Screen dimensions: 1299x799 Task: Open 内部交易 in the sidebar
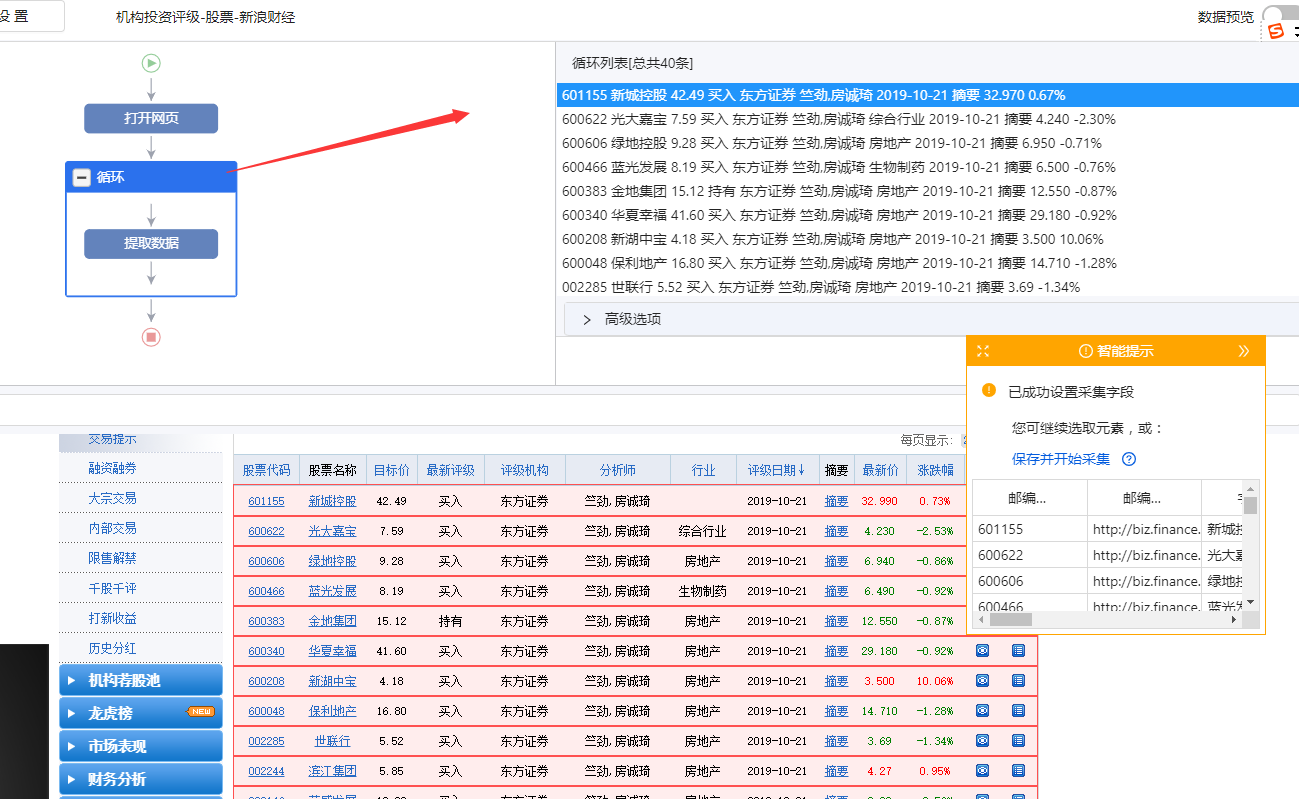click(112, 528)
